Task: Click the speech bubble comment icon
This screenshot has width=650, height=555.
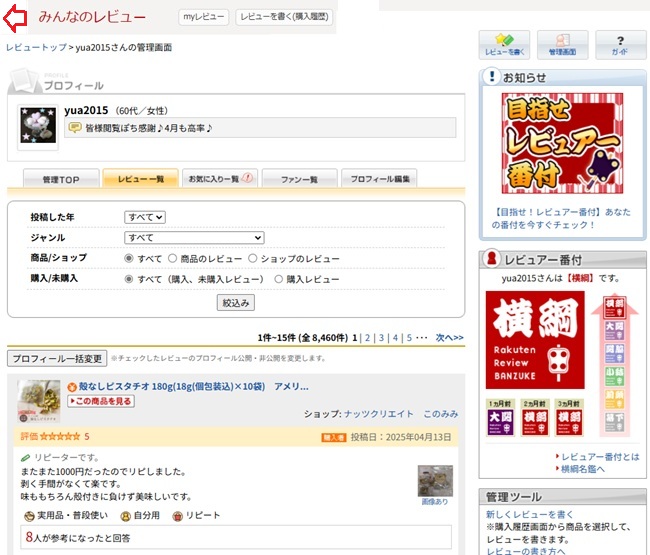Action: pyautogui.click(x=75, y=128)
